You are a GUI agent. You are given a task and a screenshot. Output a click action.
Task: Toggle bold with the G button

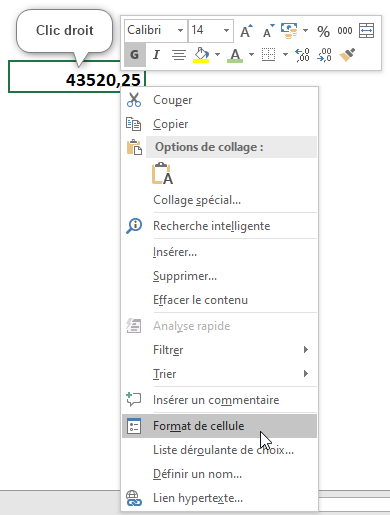pyautogui.click(x=135, y=55)
